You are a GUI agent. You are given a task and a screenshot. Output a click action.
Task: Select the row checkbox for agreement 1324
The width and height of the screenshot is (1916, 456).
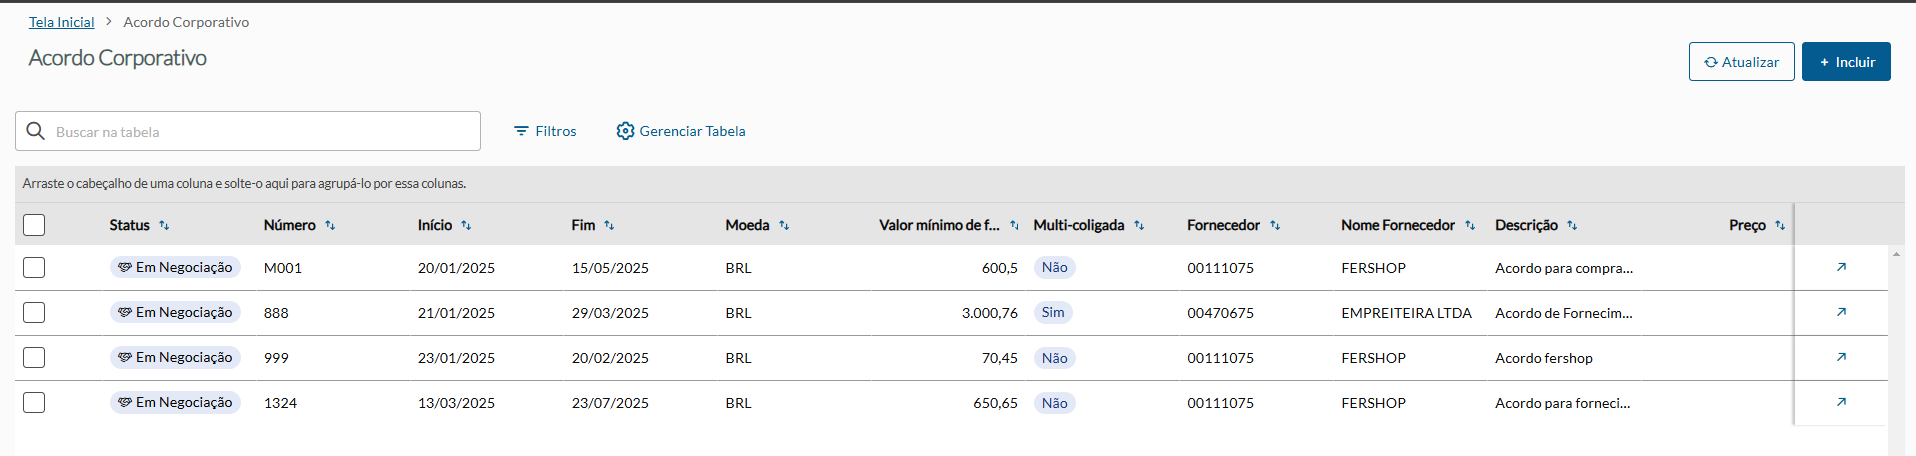point(34,402)
